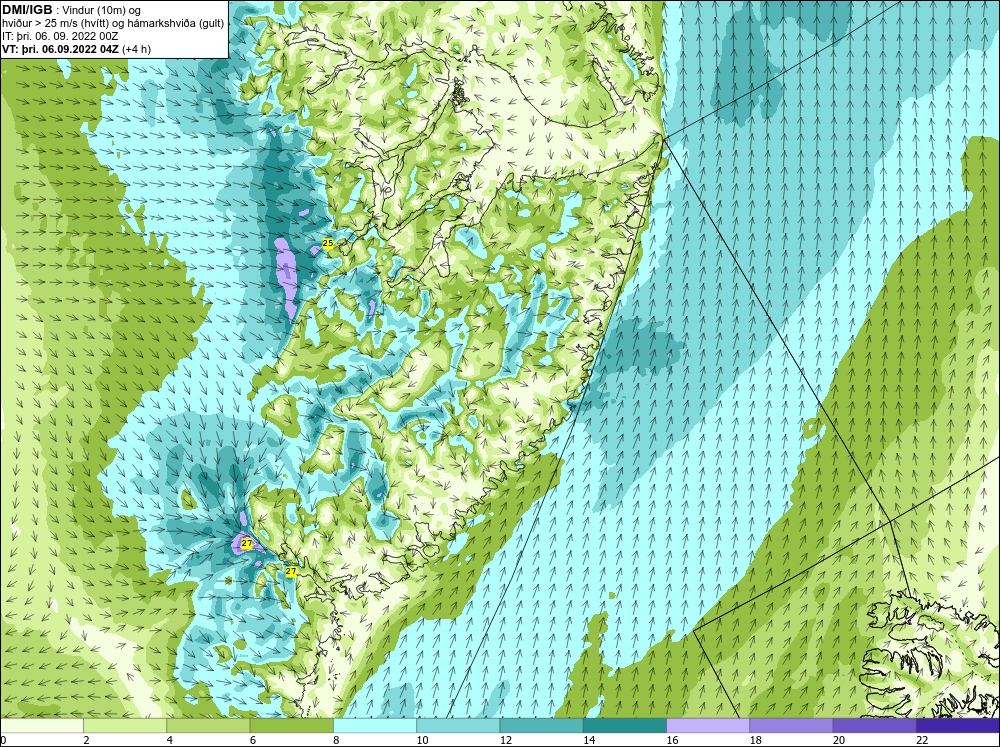Click the 6–8 m/s green legend swatch
The height and width of the screenshot is (747, 1000).
click(x=291, y=726)
